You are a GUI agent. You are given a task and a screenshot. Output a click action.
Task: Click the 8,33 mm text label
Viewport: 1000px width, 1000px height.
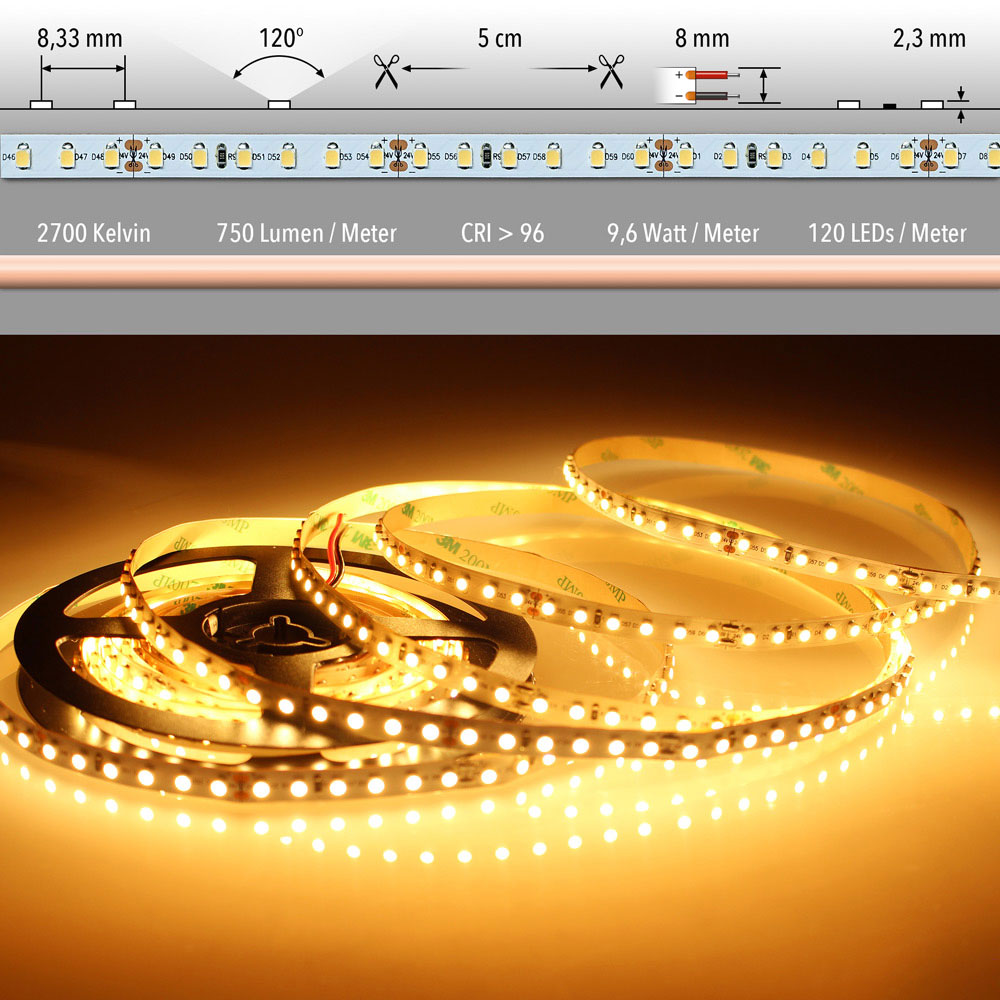(x=79, y=39)
